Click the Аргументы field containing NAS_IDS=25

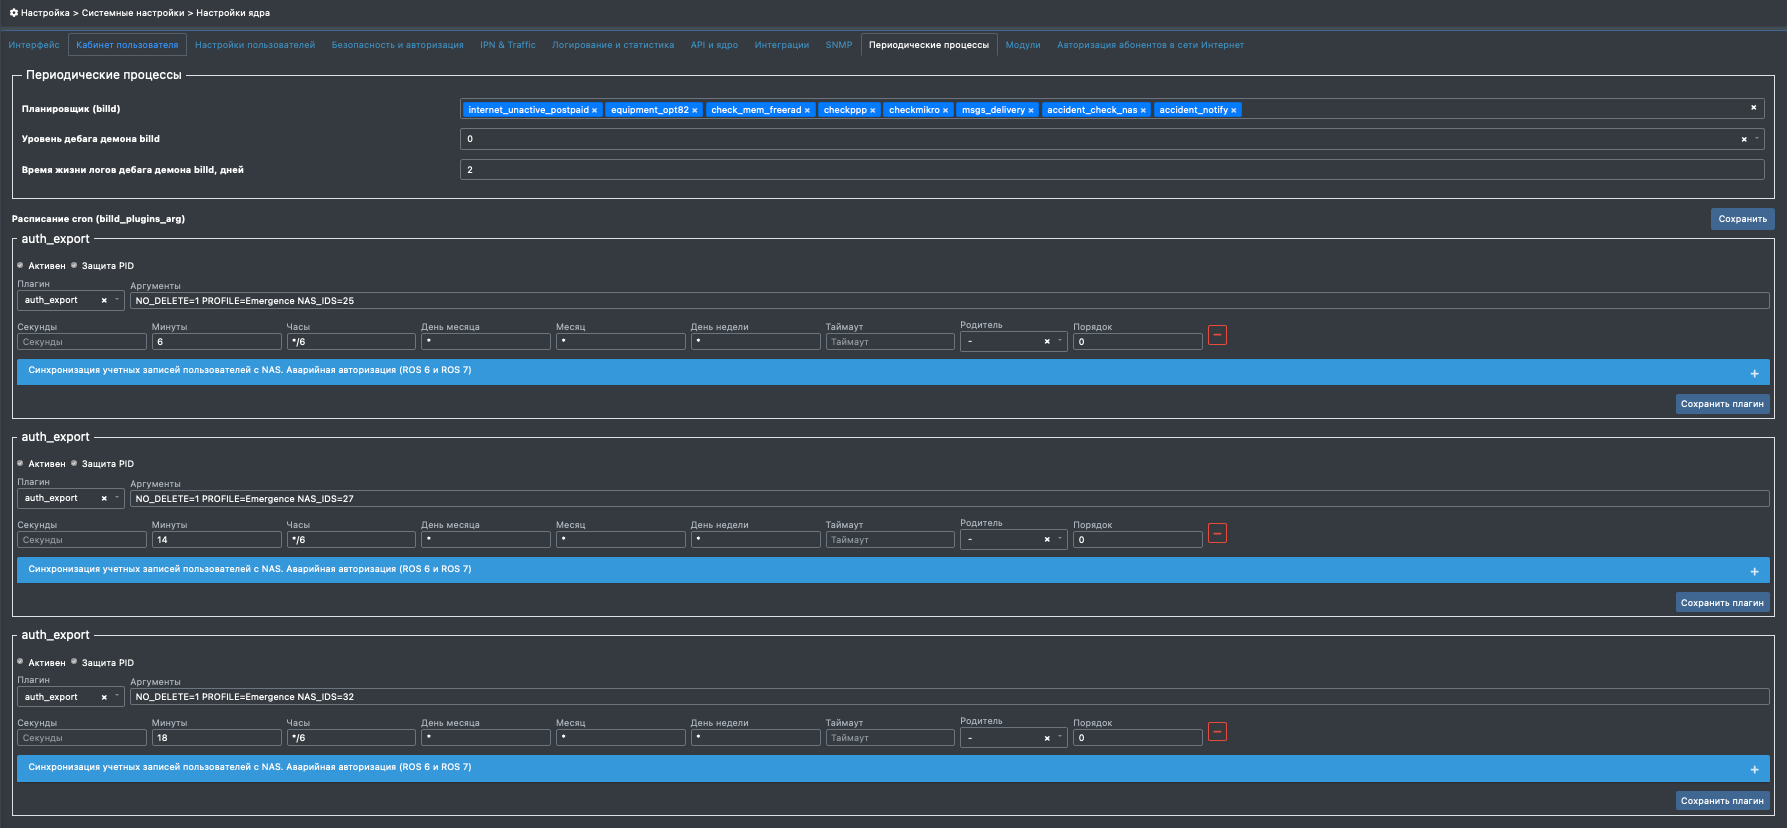948,301
